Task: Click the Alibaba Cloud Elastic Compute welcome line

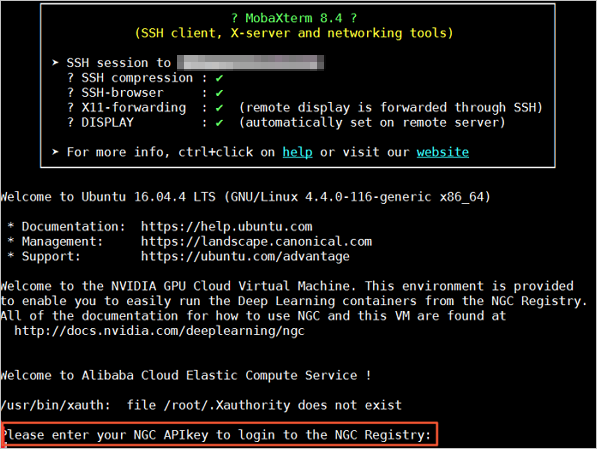Action: [186, 375]
